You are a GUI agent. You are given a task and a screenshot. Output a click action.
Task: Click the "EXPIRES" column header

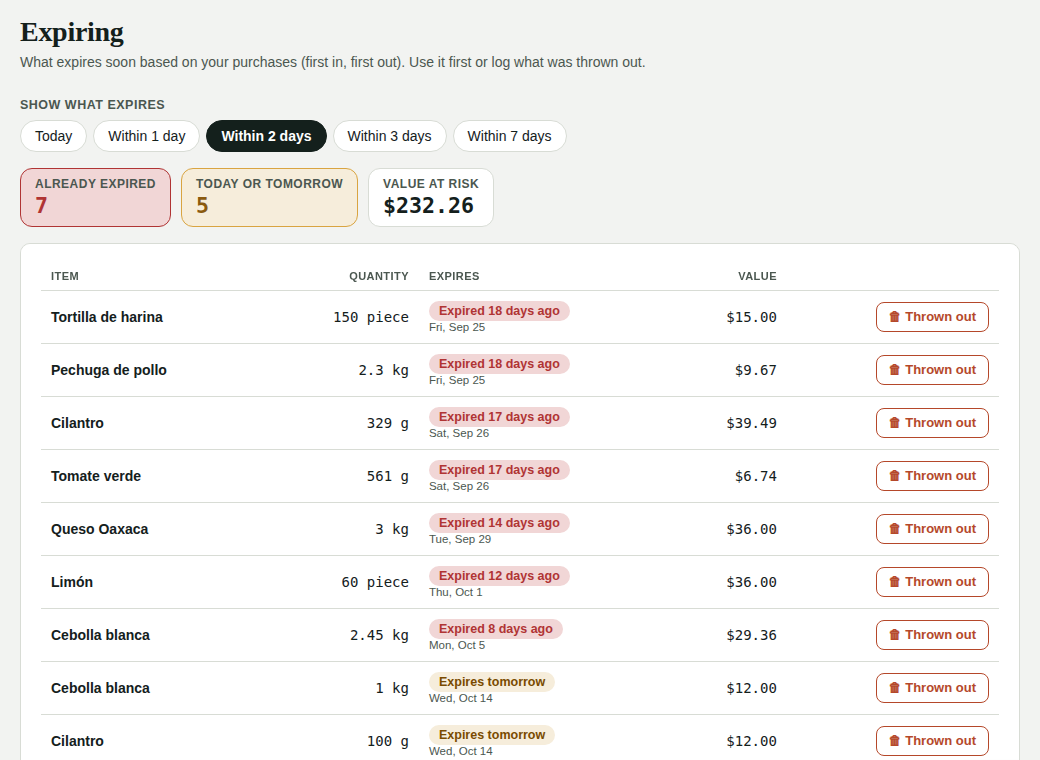(454, 276)
